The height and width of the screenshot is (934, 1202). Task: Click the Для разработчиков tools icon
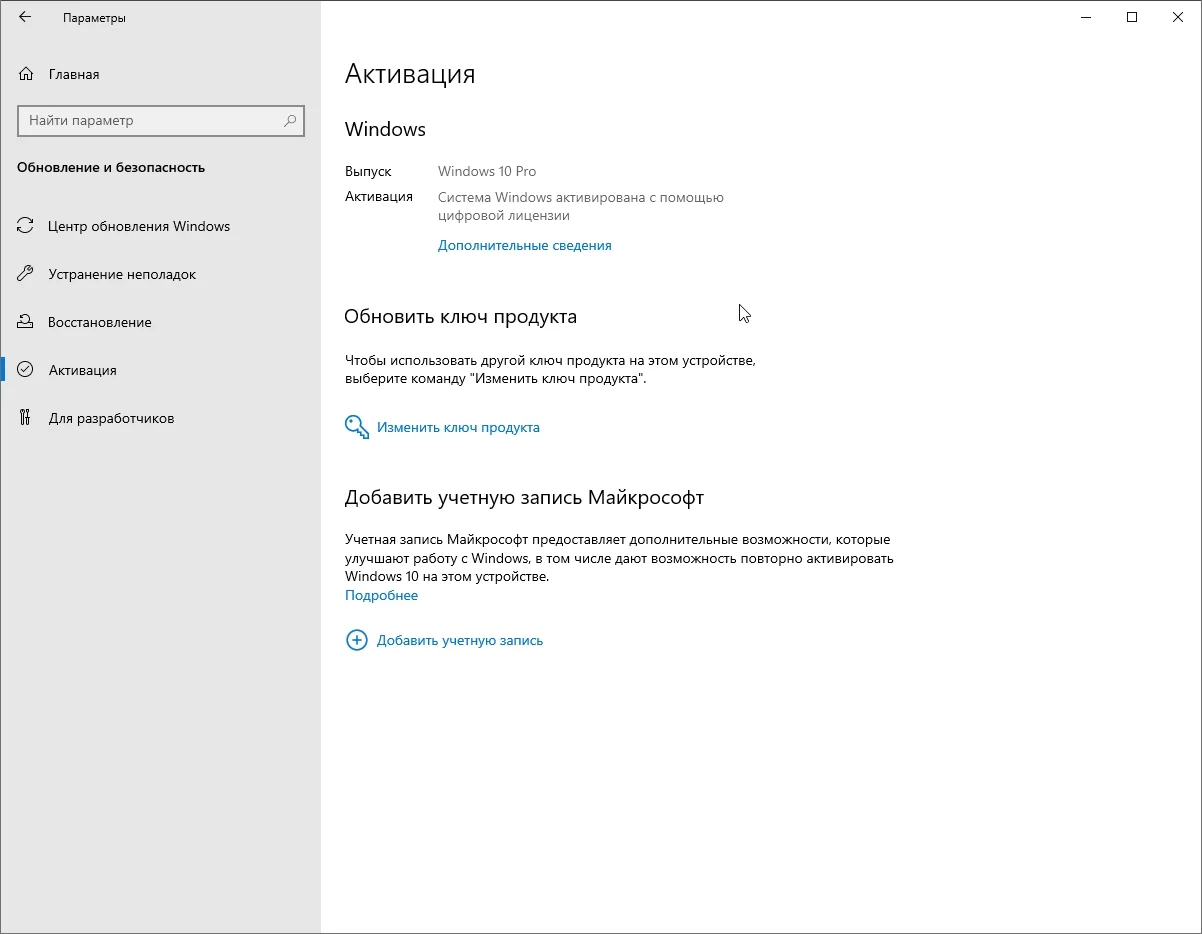click(x=26, y=418)
